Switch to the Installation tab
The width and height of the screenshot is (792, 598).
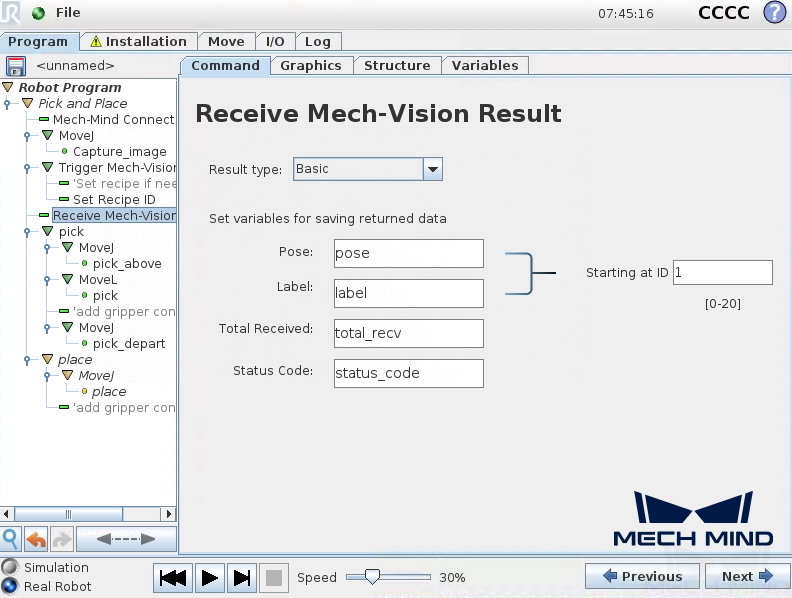click(138, 41)
